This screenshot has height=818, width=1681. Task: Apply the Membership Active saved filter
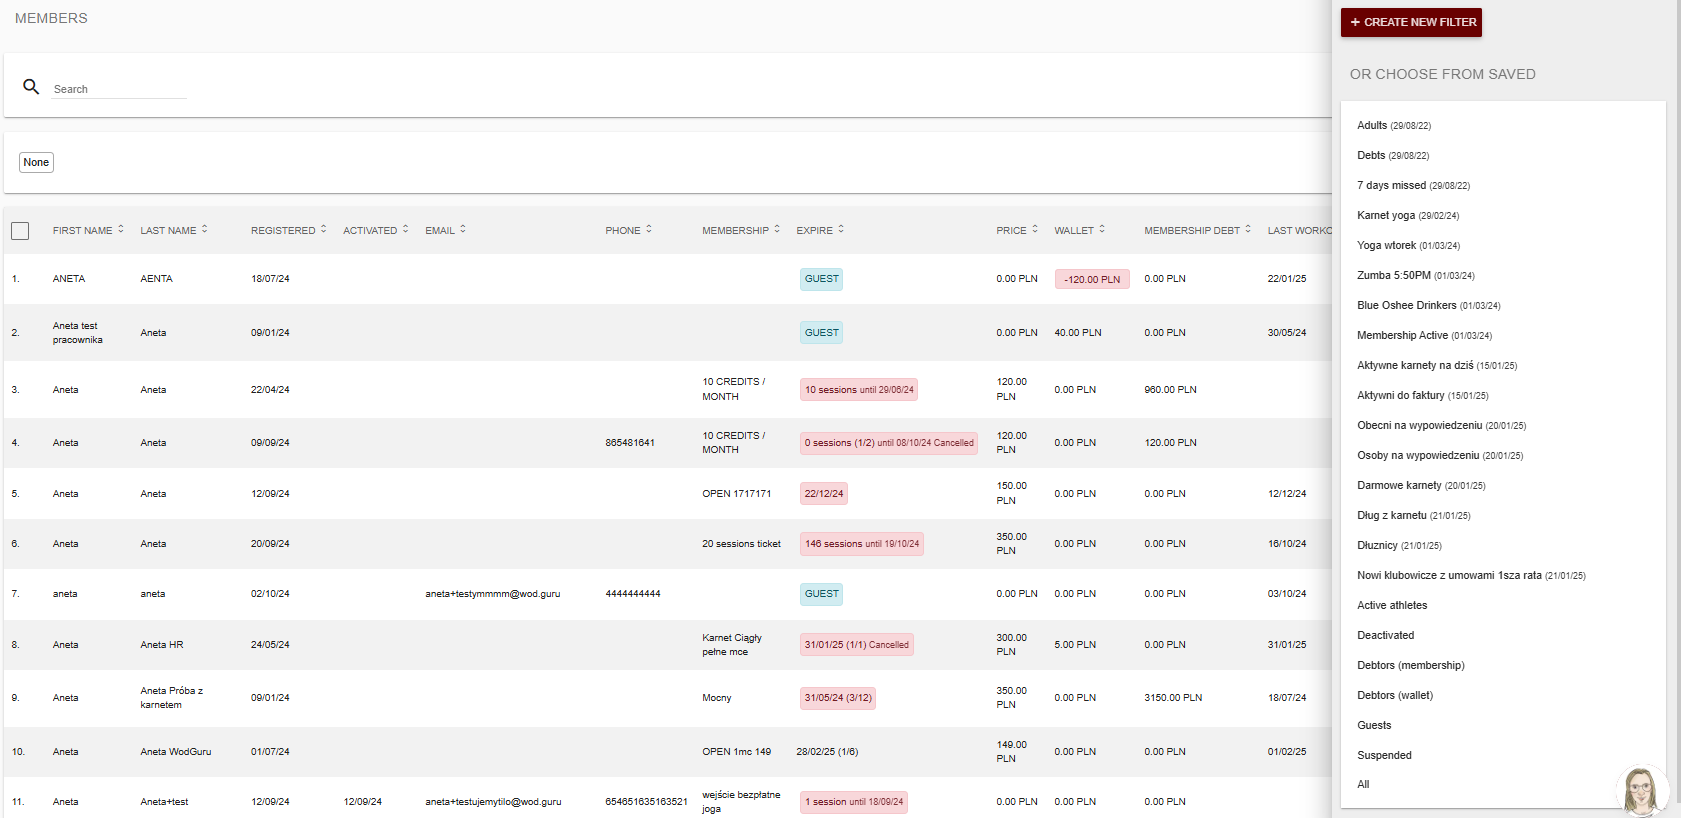tap(1402, 336)
